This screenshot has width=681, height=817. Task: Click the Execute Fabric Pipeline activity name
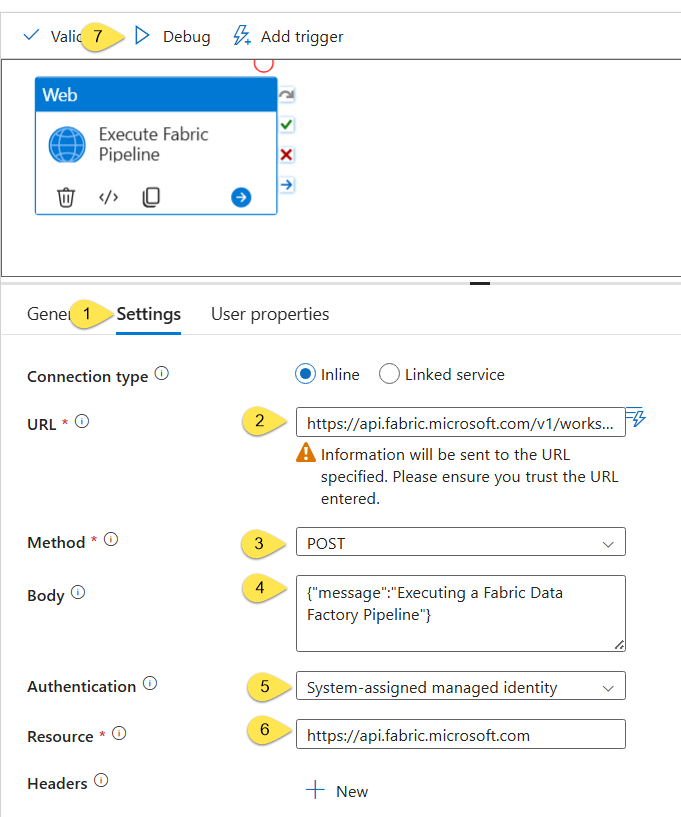click(154, 144)
